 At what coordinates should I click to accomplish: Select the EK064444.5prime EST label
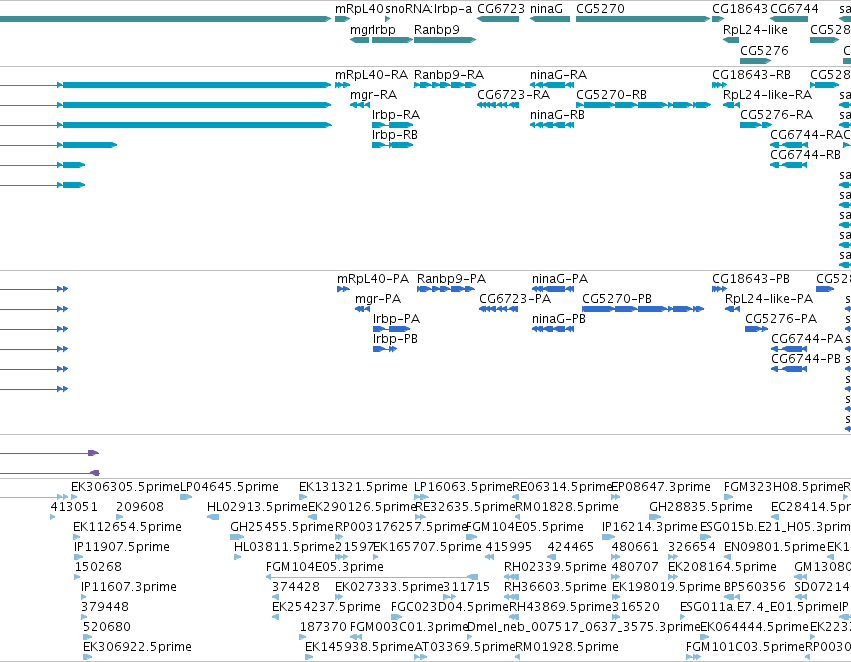pyautogui.click(x=754, y=626)
